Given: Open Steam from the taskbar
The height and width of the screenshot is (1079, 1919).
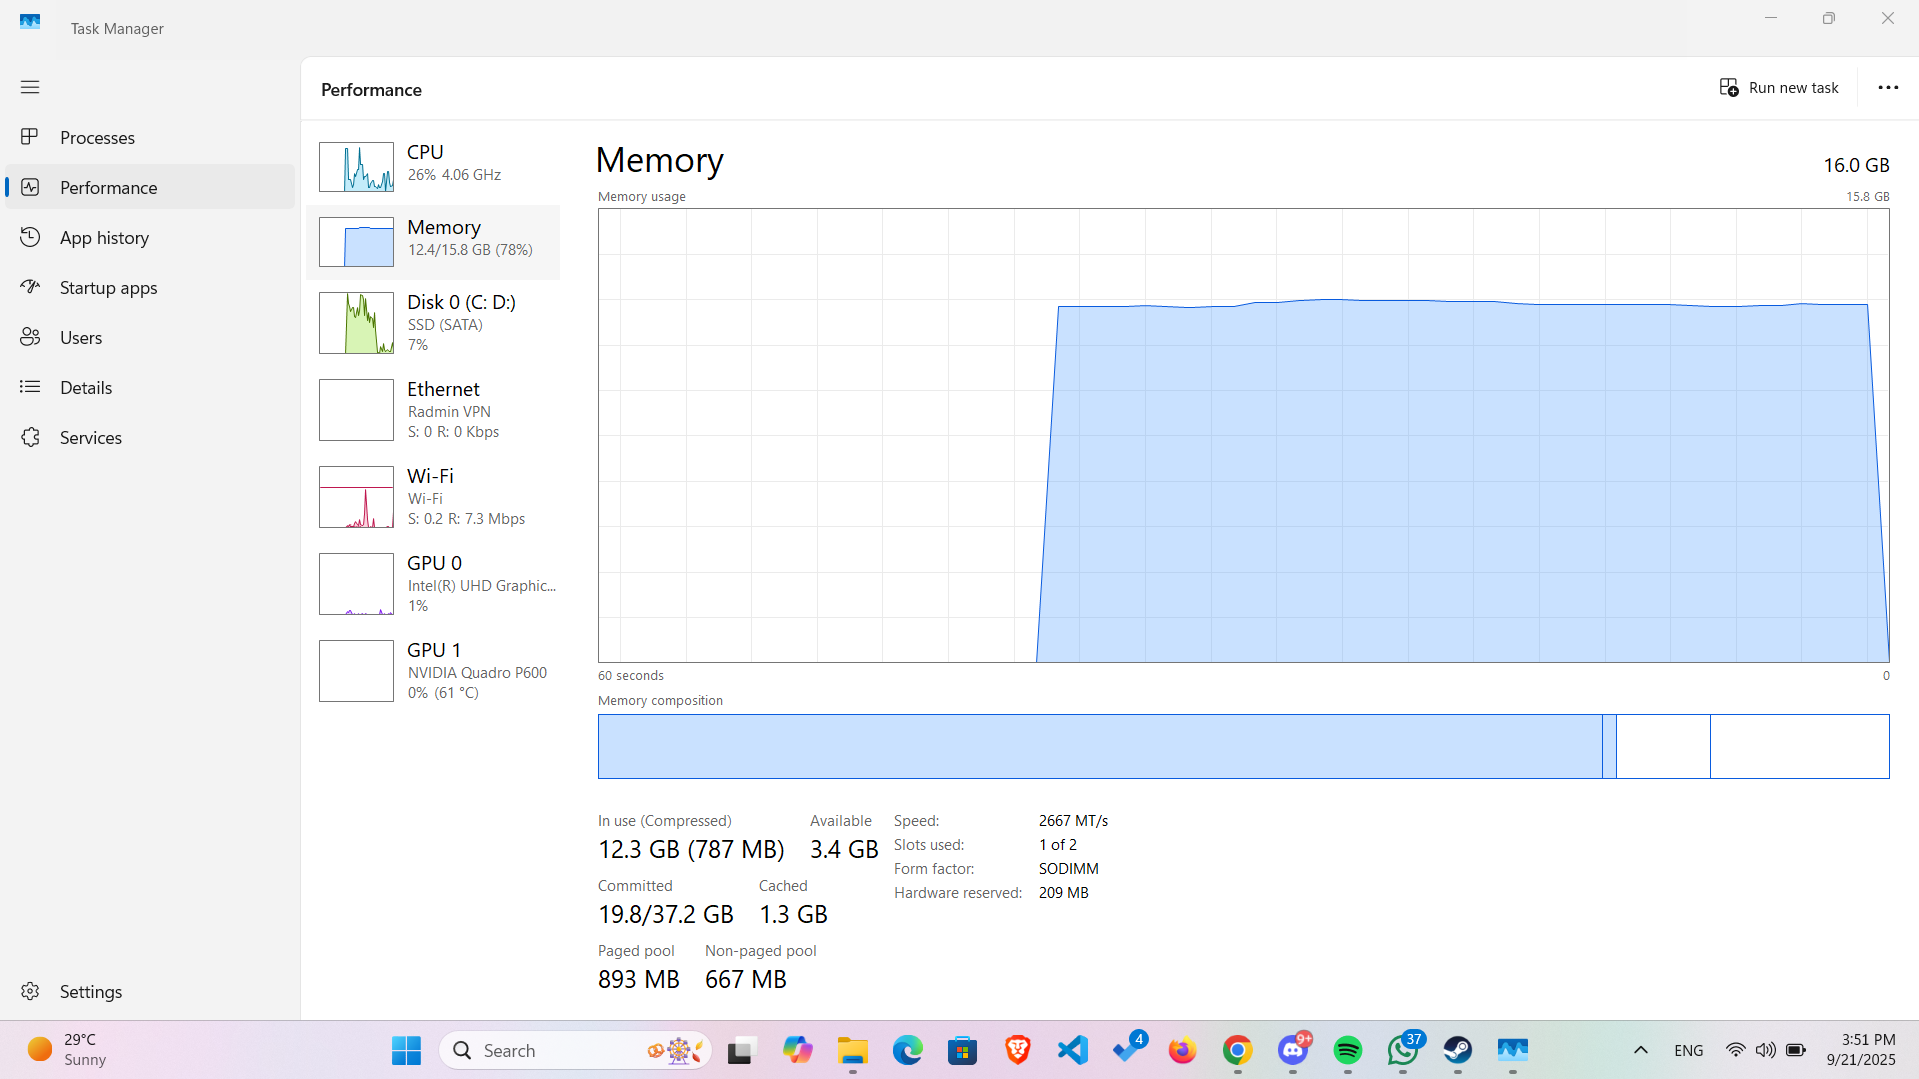Looking at the screenshot, I should coord(1457,1050).
